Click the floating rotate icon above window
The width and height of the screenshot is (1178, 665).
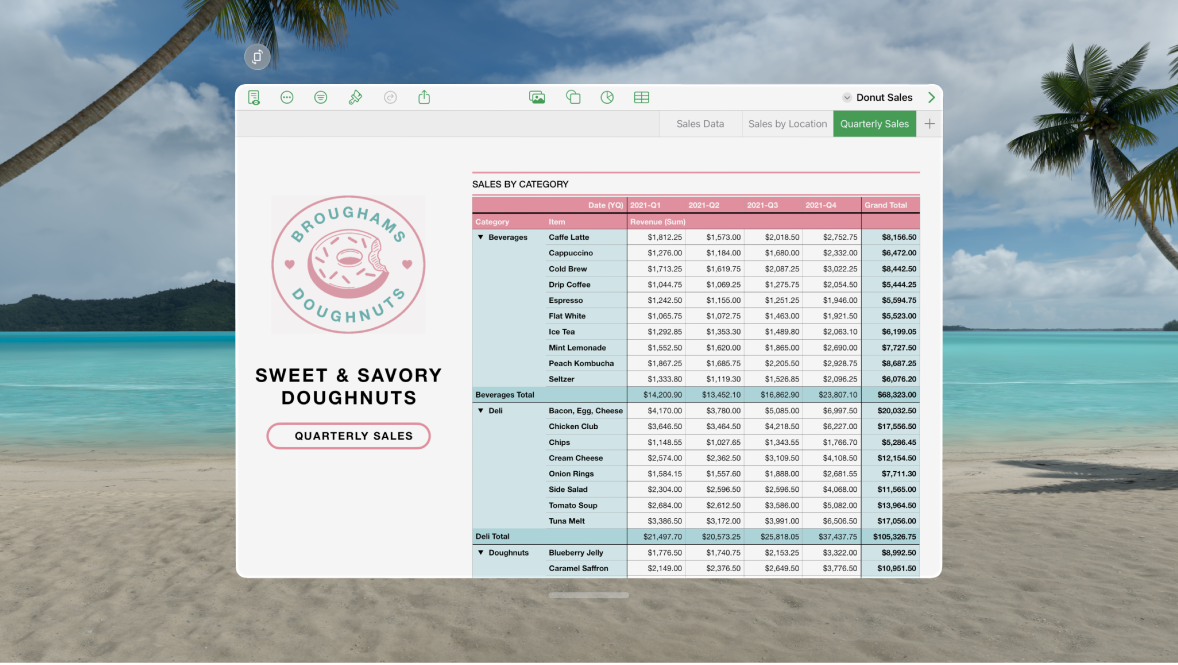point(257,57)
